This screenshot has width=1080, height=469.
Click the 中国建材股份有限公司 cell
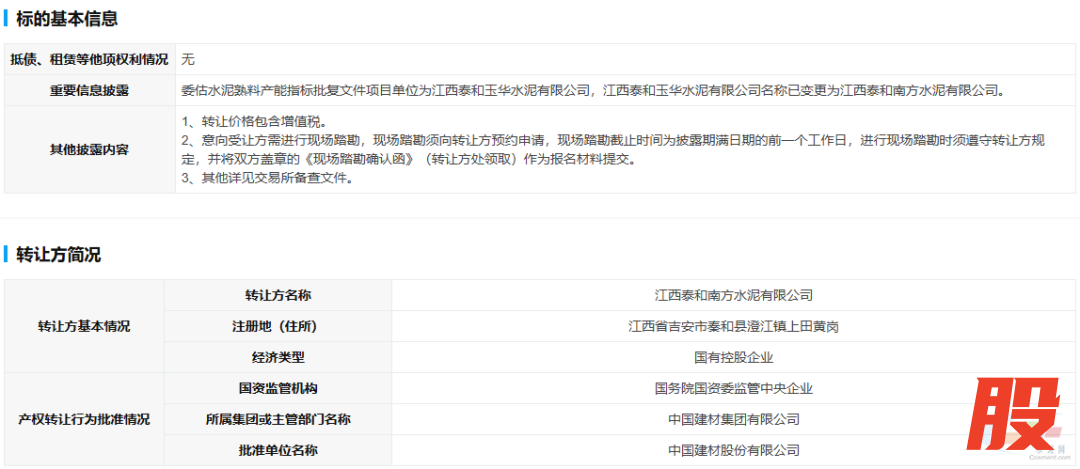point(733,450)
